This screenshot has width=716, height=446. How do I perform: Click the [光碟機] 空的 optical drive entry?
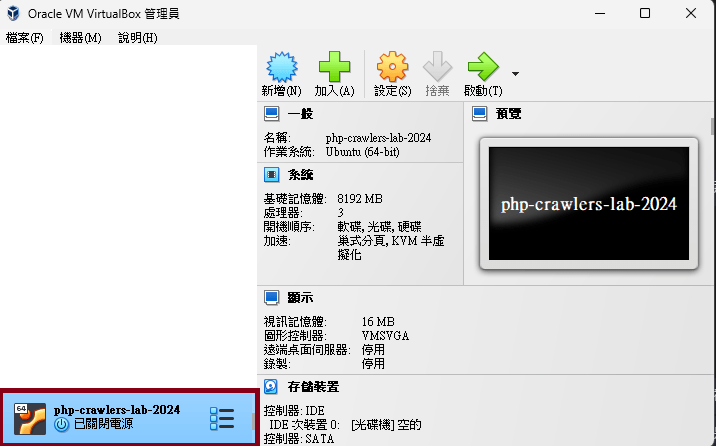(386, 425)
